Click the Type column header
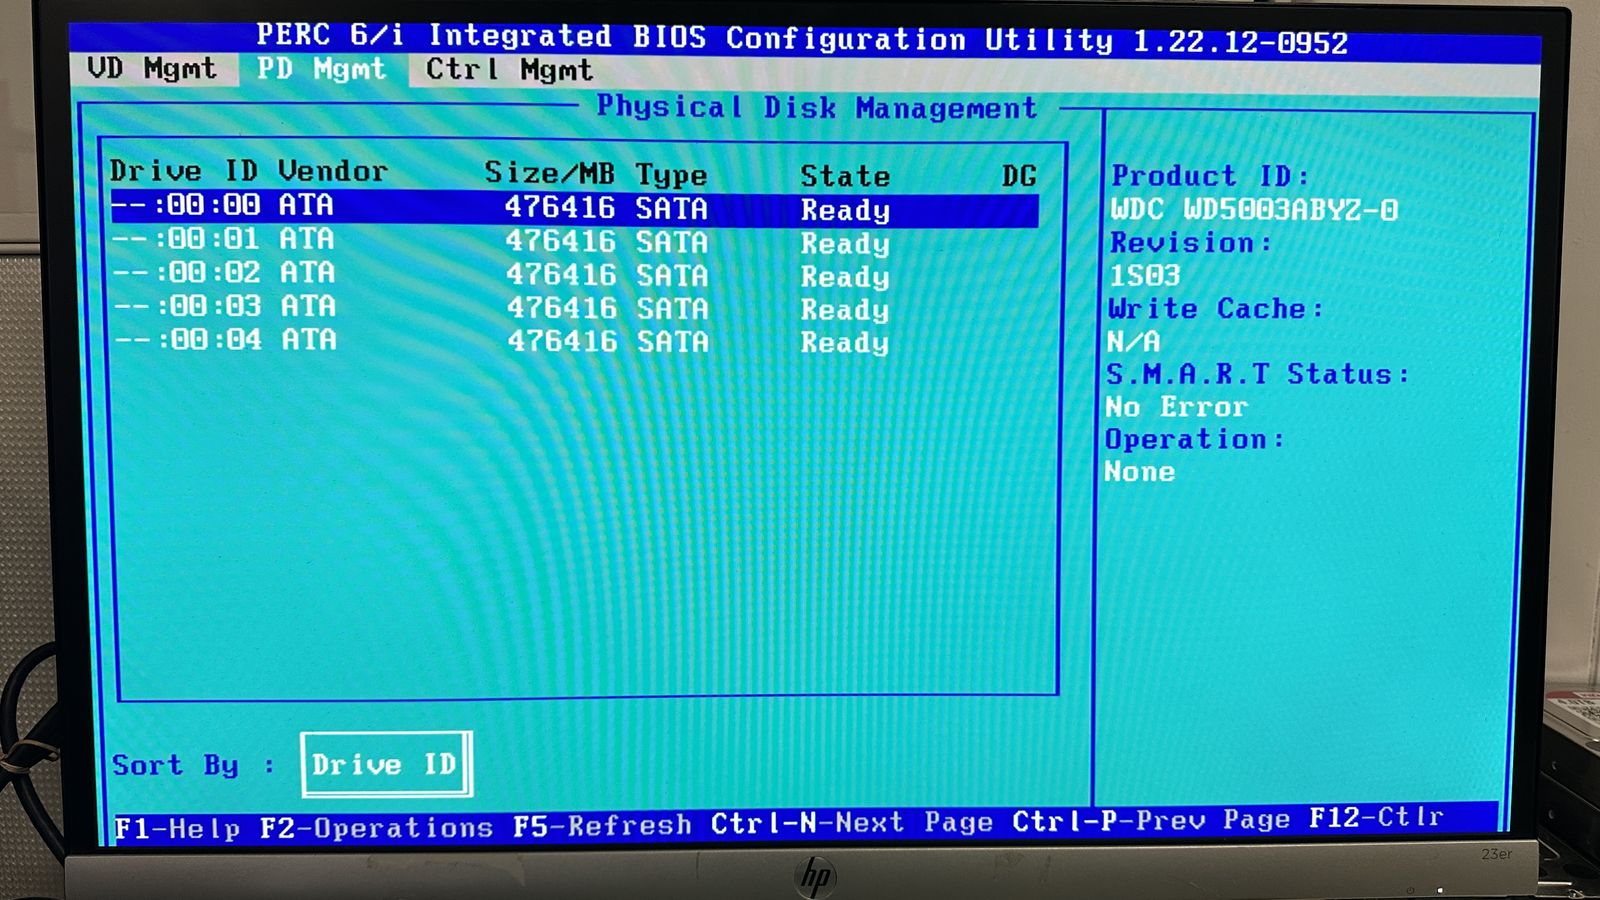1600x900 pixels. pyautogui.click(x=671, y=175)
